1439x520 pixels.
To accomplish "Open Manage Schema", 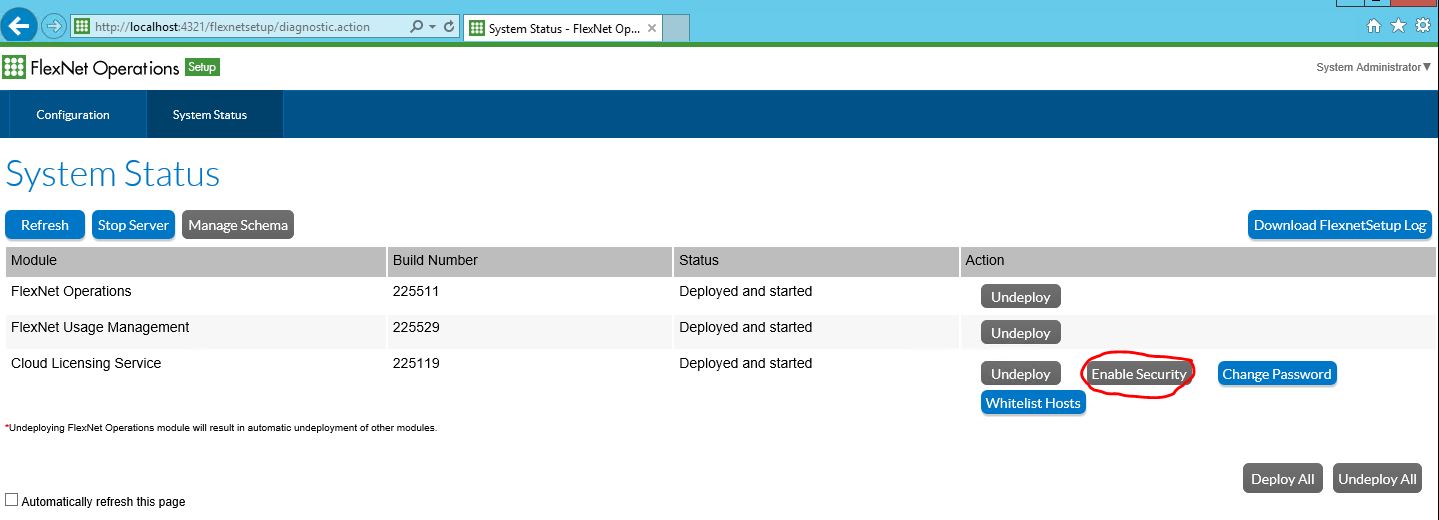I will coord(238,225).
